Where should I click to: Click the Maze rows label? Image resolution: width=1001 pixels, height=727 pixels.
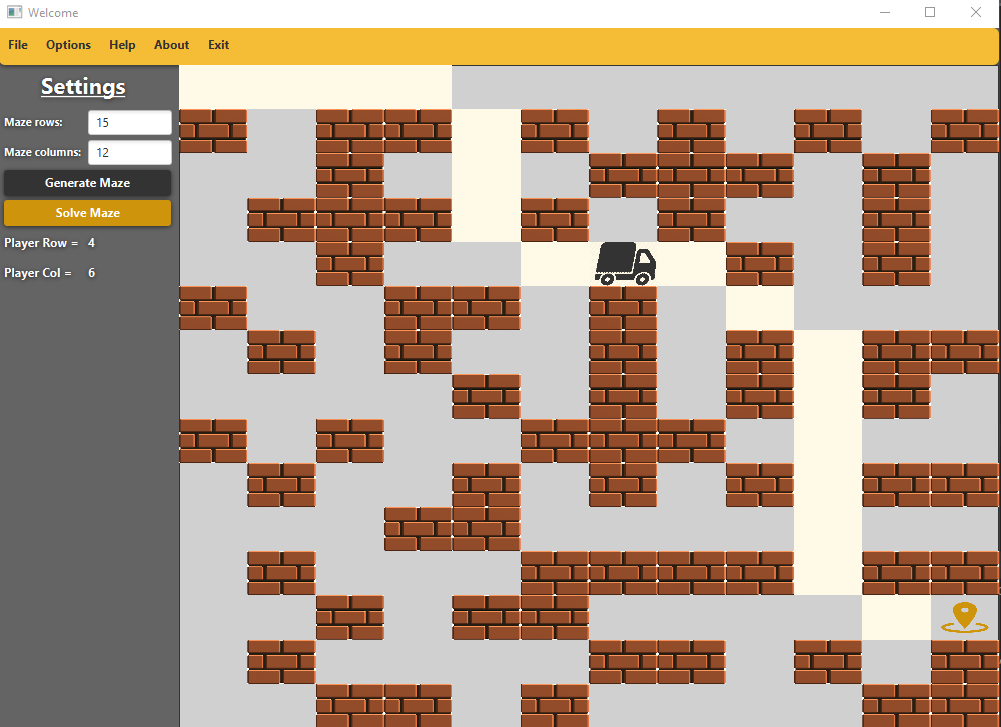[33, 122]
